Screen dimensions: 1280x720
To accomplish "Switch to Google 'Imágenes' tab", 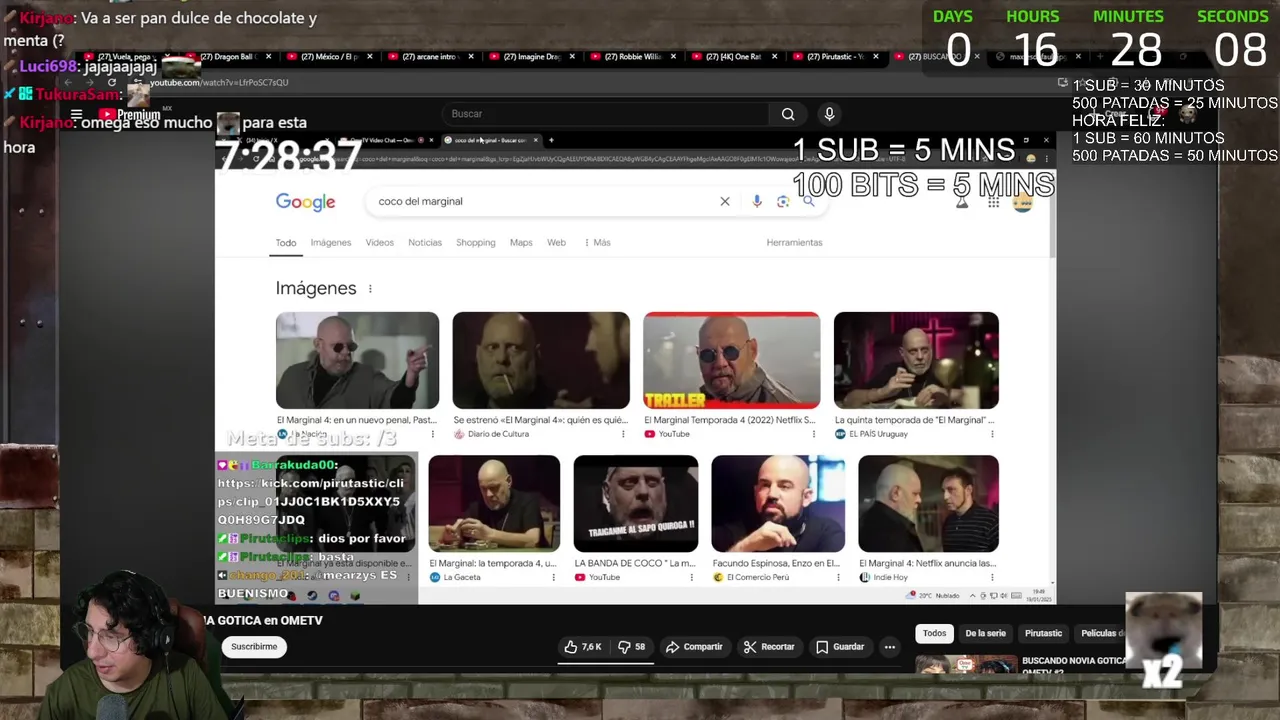I will [x=330, y=243].
